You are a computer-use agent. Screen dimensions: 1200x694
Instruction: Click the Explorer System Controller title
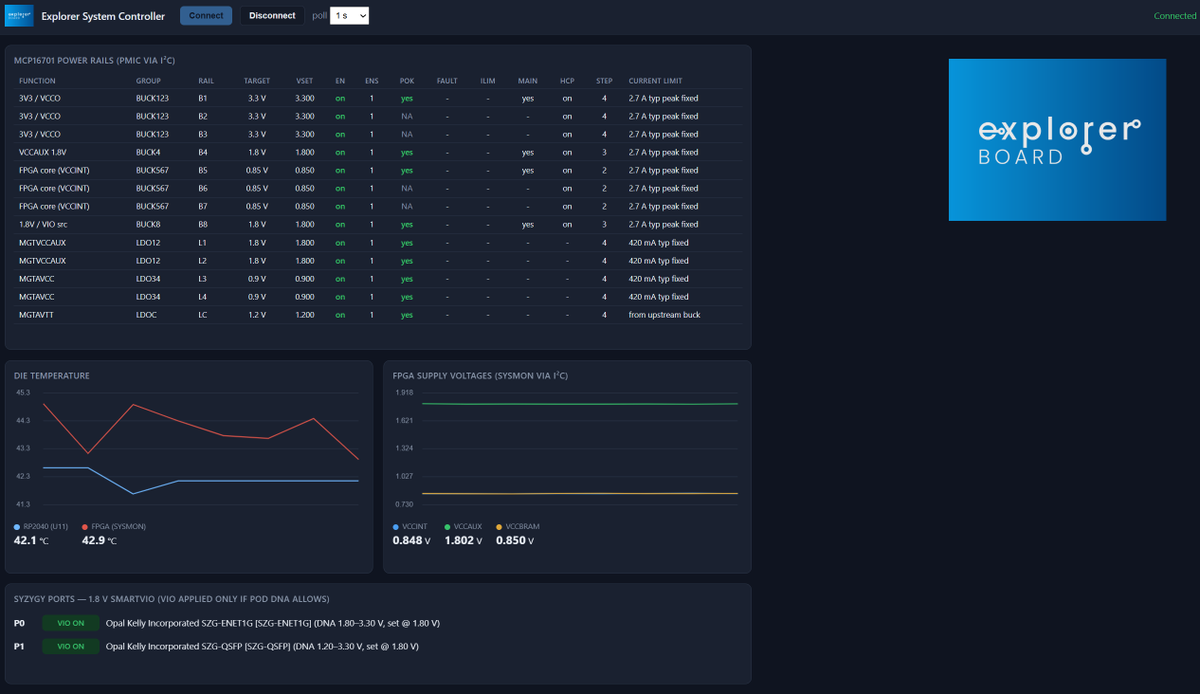pyautogui.click(x=103, y=16)
